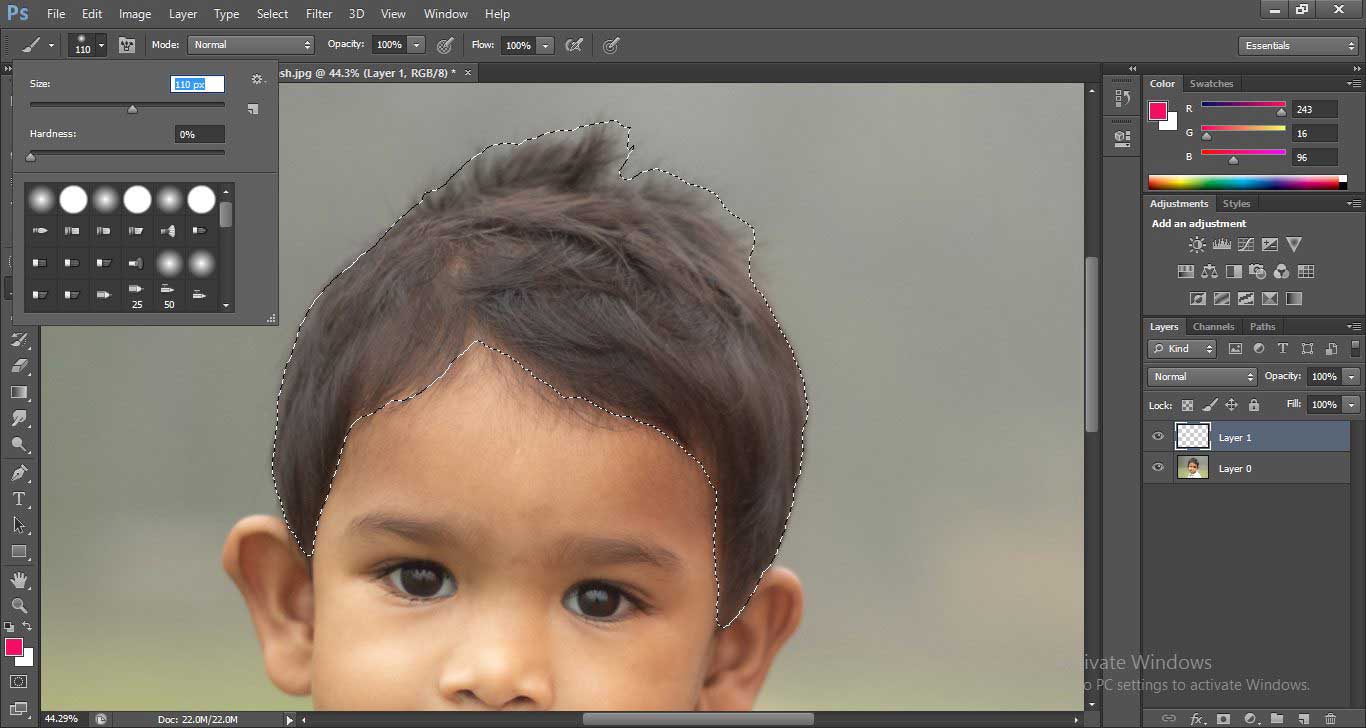Switch to the Channels tab
The height and width of the screenshot is (728, 1366).
click(1213, 326)
